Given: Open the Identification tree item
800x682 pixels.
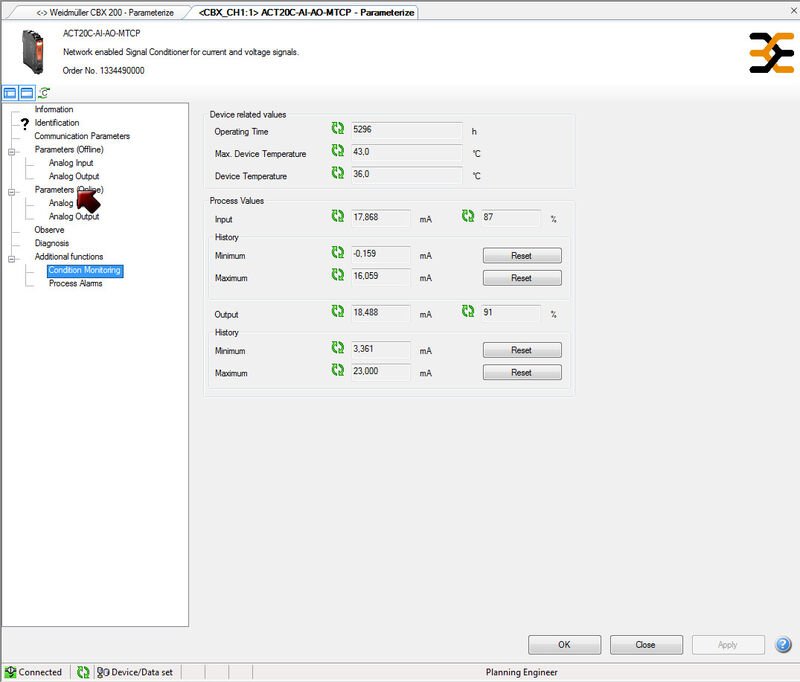Looking at the screenshot, I should click(57, 122).
